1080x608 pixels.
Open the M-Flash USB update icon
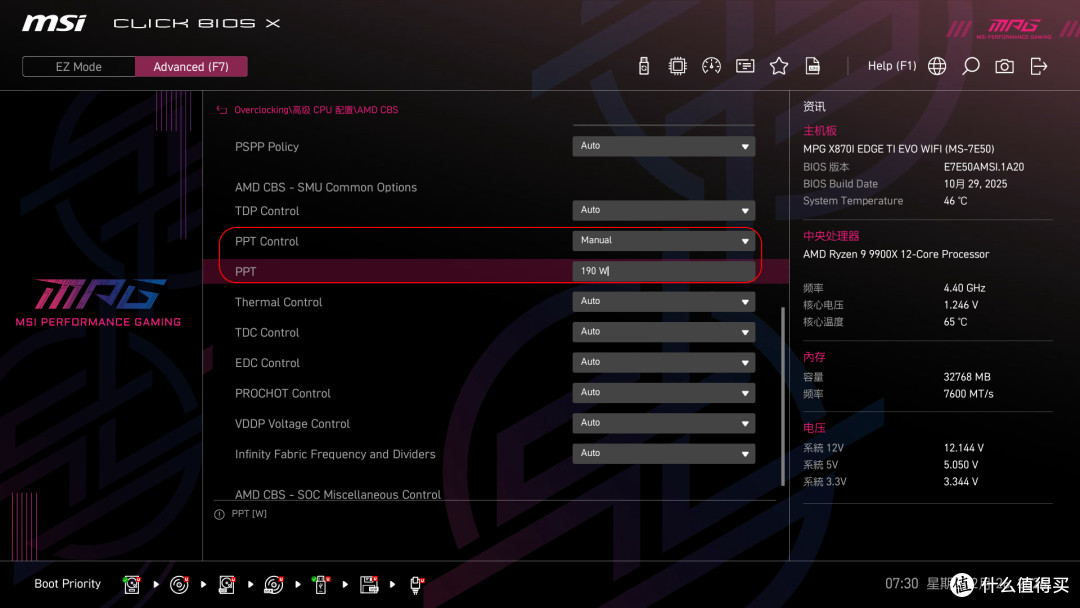[x=644, y=66]
